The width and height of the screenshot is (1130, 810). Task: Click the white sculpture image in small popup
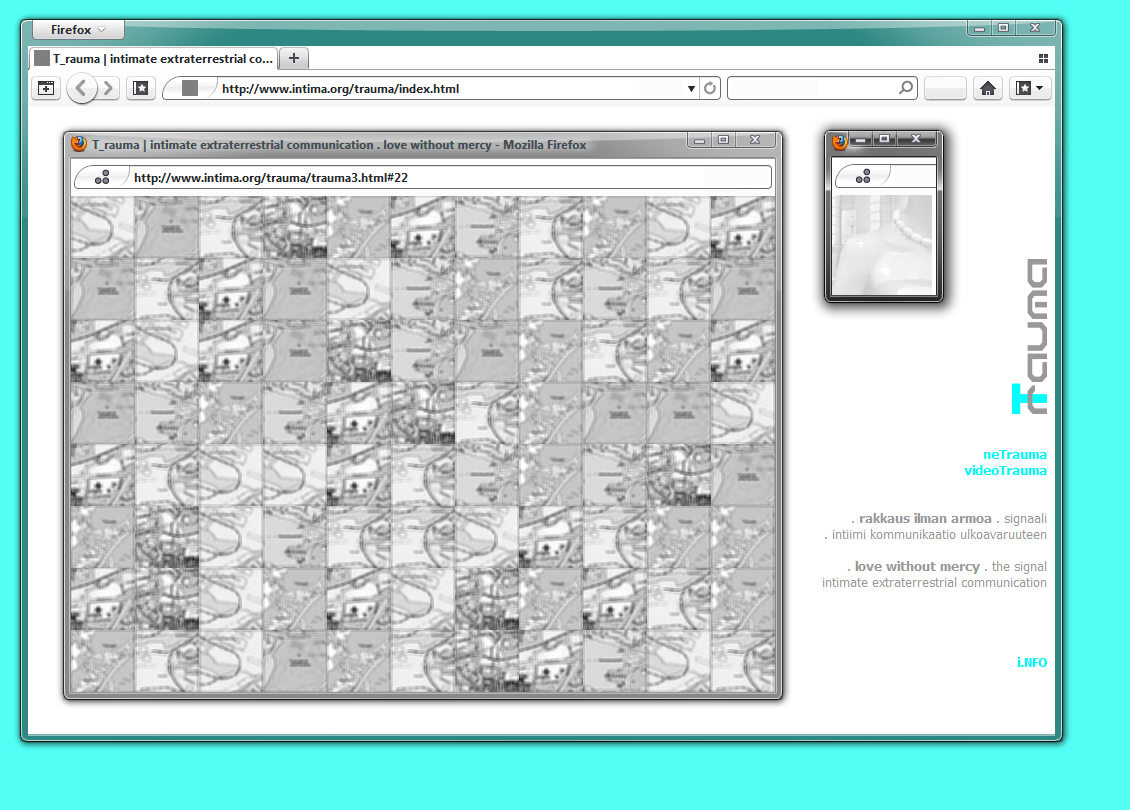click(x=882, y=243)
